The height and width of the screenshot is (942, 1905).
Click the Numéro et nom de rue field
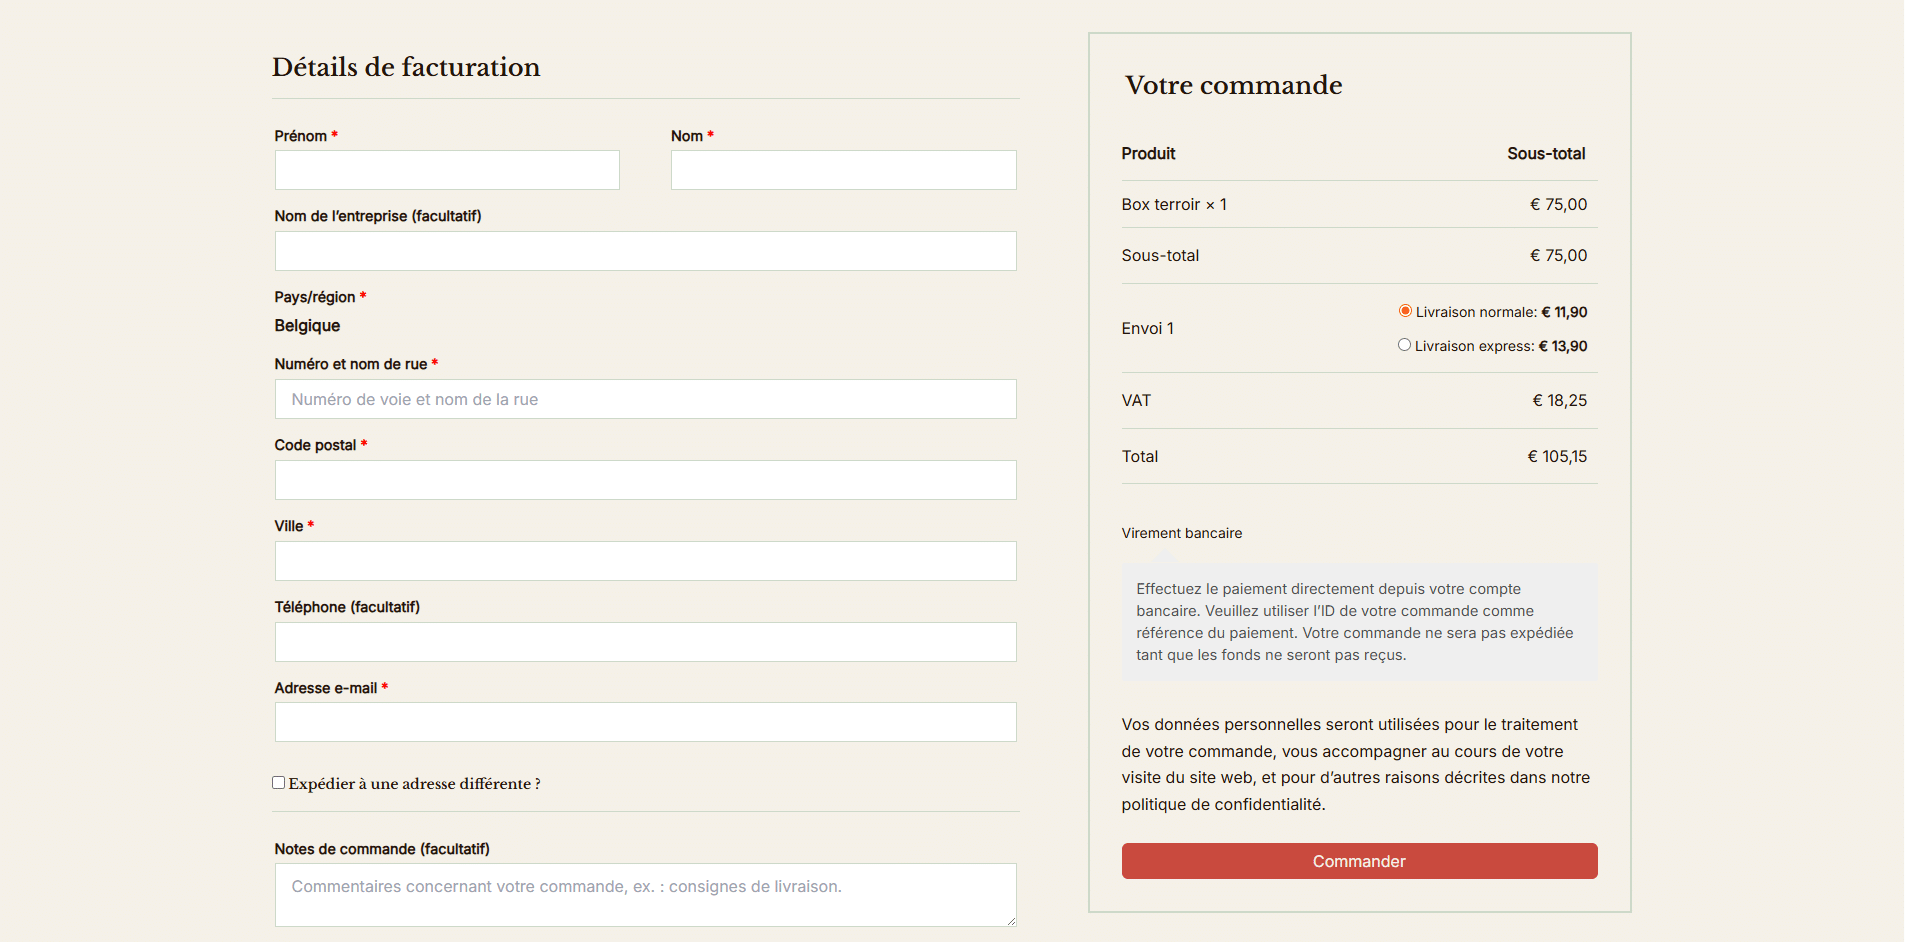tap(645, 399)
